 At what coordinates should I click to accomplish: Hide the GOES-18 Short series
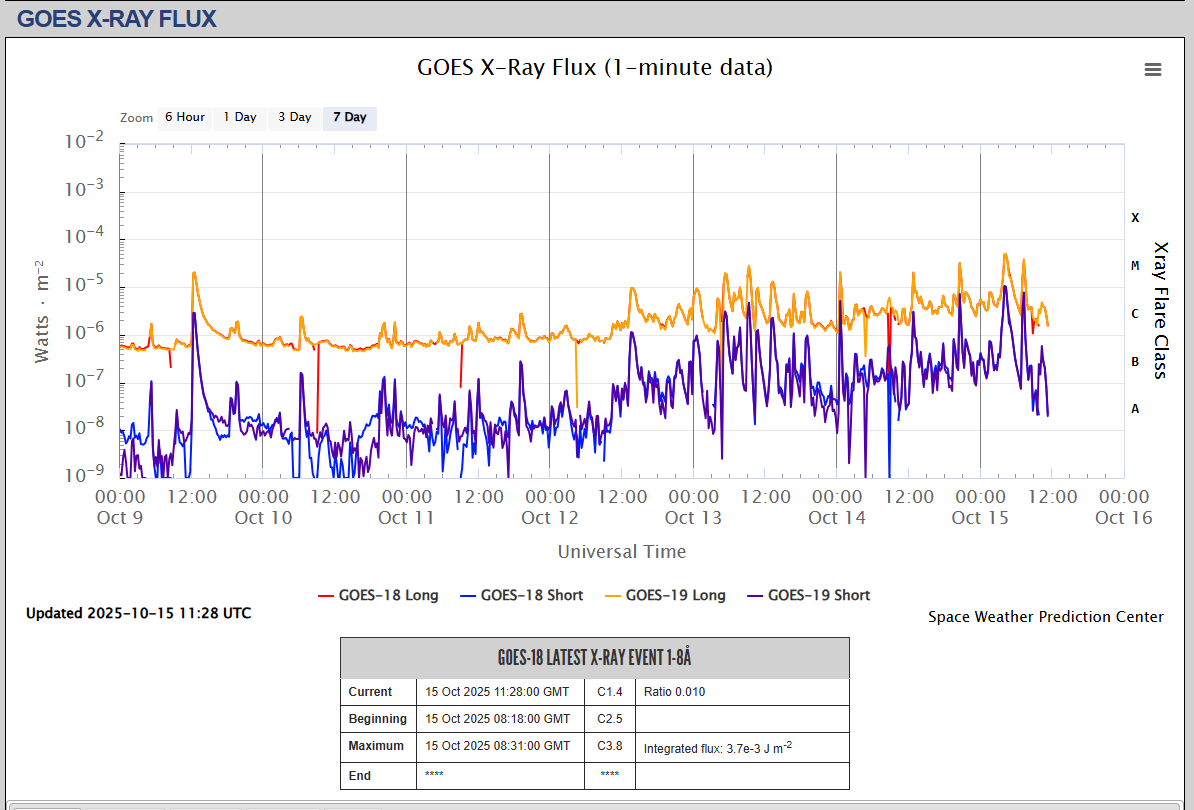[531, 595]
